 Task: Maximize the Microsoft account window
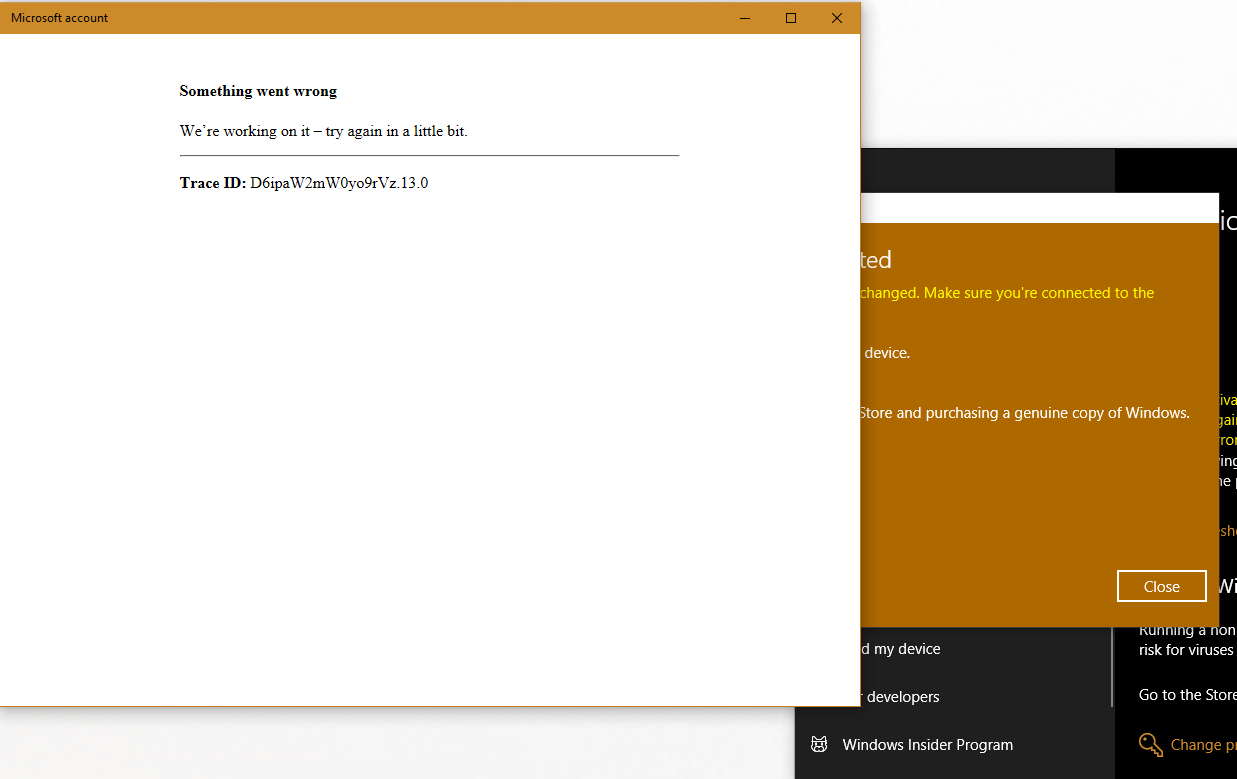[791, 18]
